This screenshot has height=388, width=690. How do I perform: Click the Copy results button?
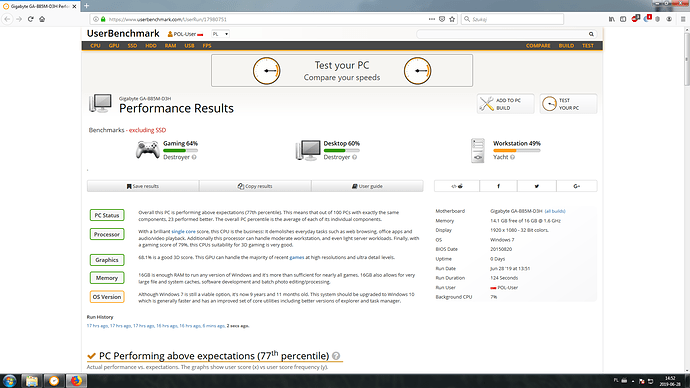coord(255,186)
